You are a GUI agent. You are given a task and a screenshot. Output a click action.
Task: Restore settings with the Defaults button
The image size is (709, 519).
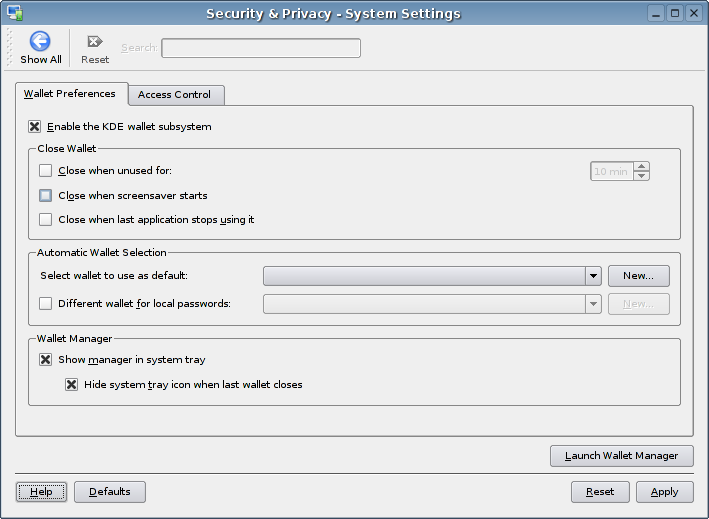(109, 492)
